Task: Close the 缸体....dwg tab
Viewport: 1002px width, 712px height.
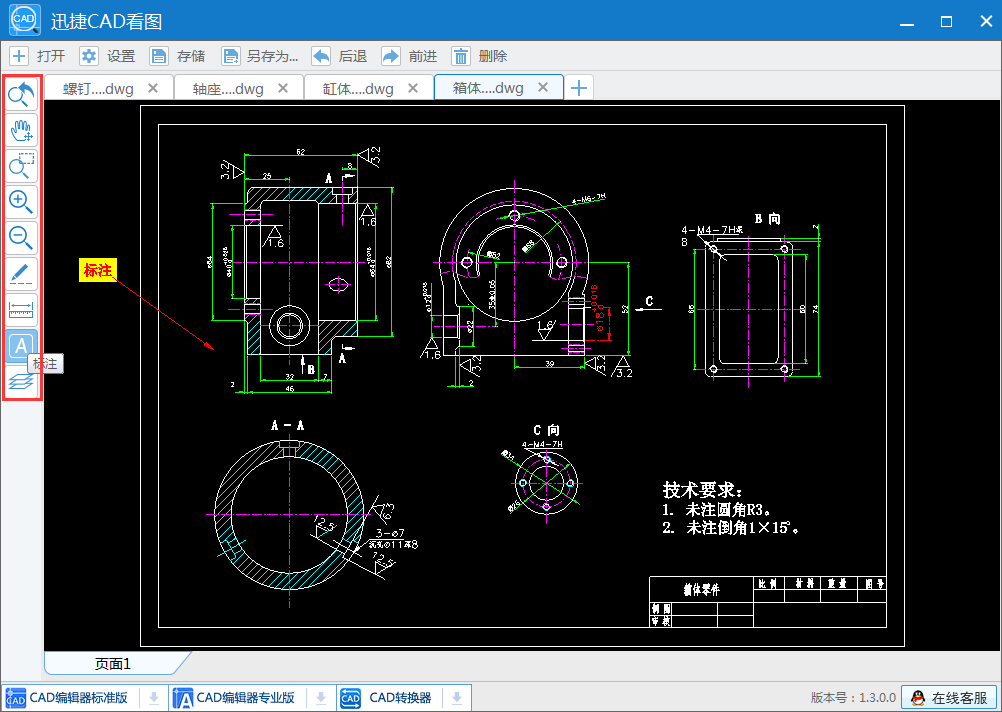Action: pos(413,88)
